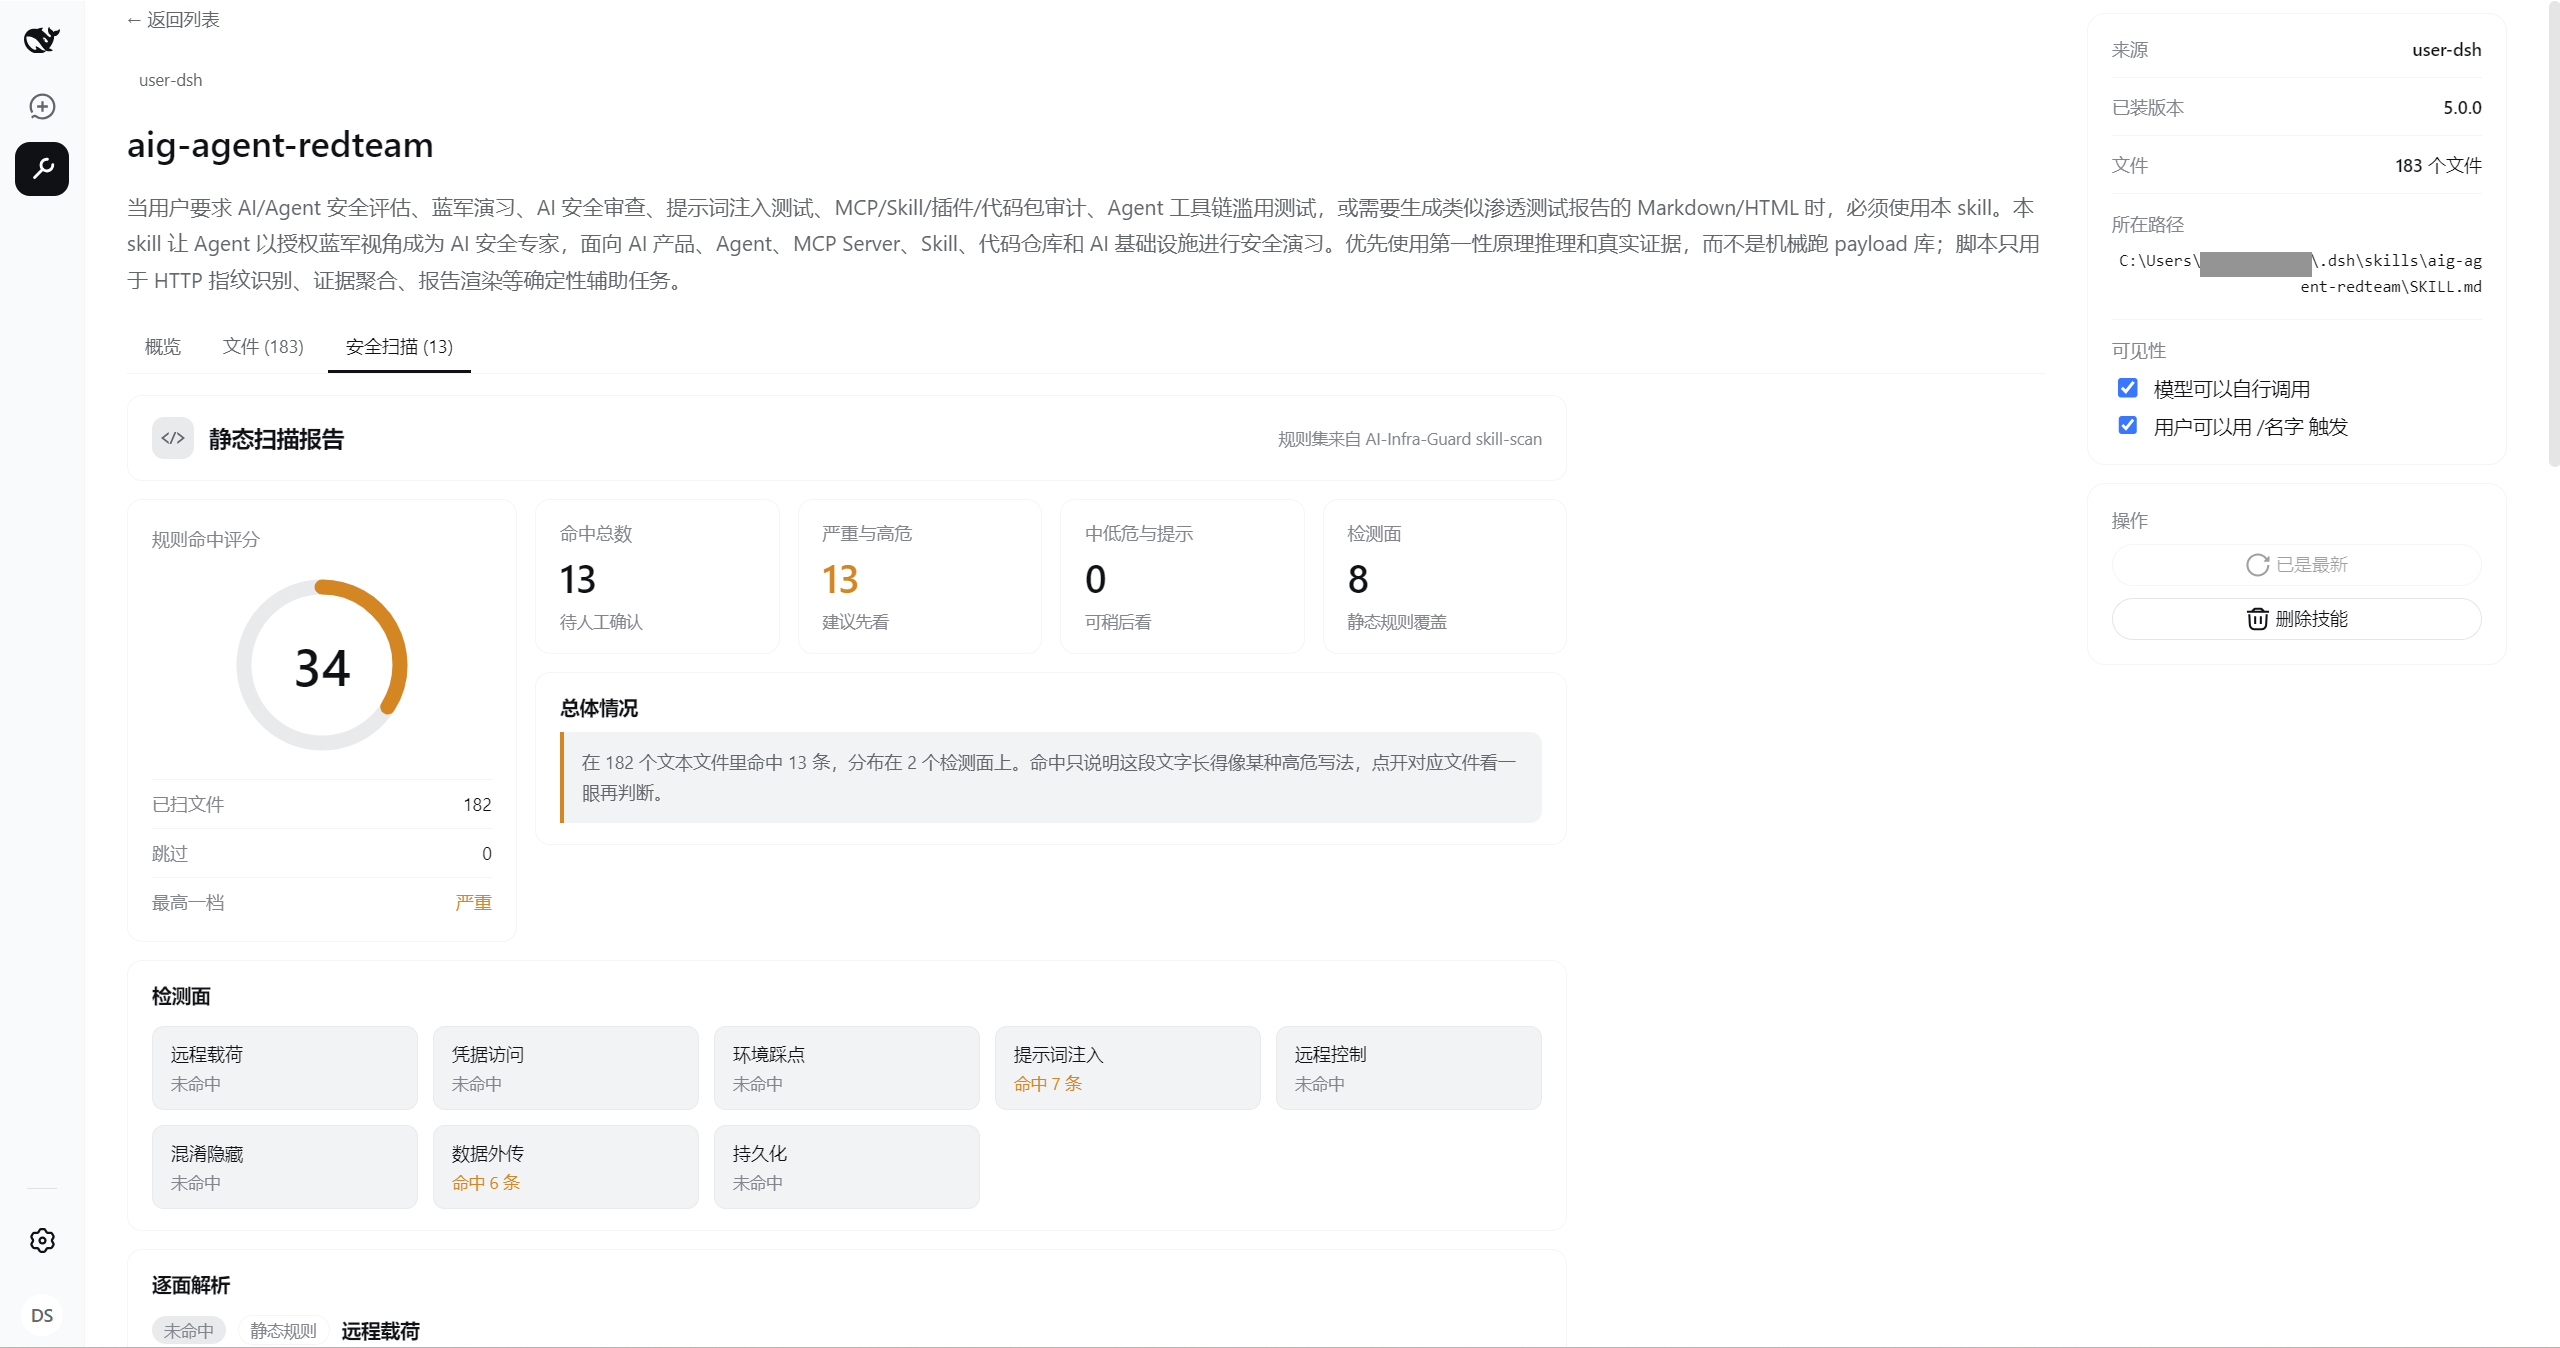This screenshot has width=2560, height=1348.
Task: Open the 持久化 detection card
Action: [x=847, y=1167]
